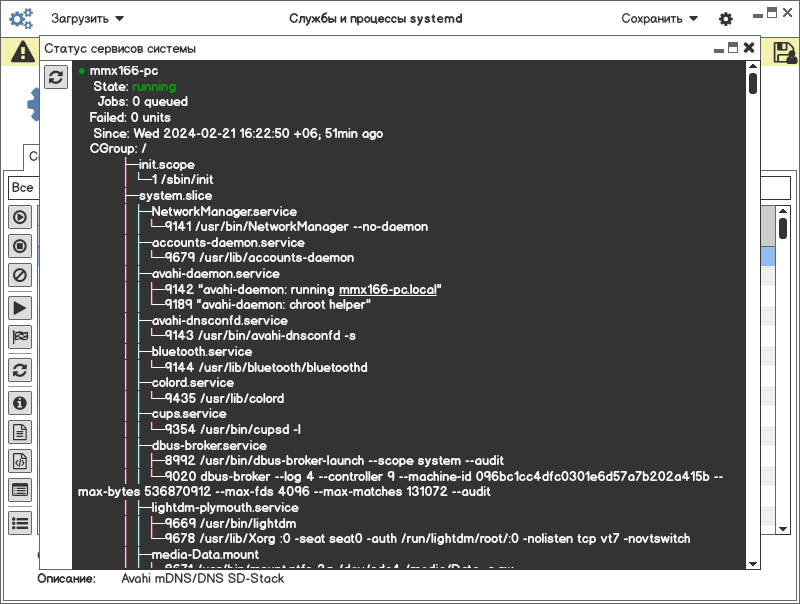Click the save-as-user floppy disk icon

785,53
